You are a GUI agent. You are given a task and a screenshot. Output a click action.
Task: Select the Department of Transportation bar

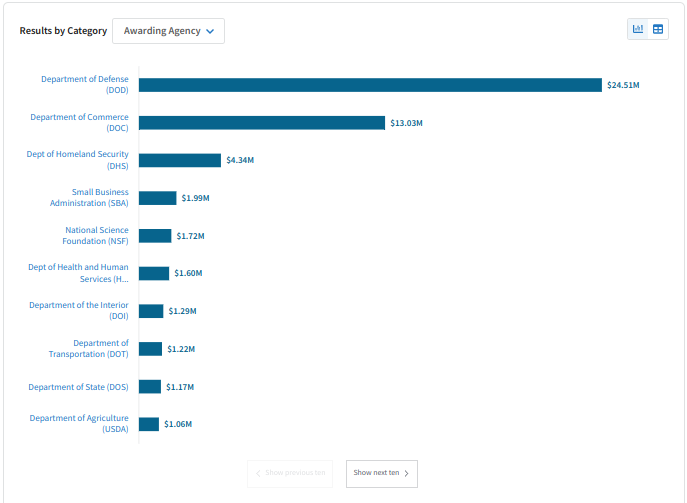[x=150, y=349]
